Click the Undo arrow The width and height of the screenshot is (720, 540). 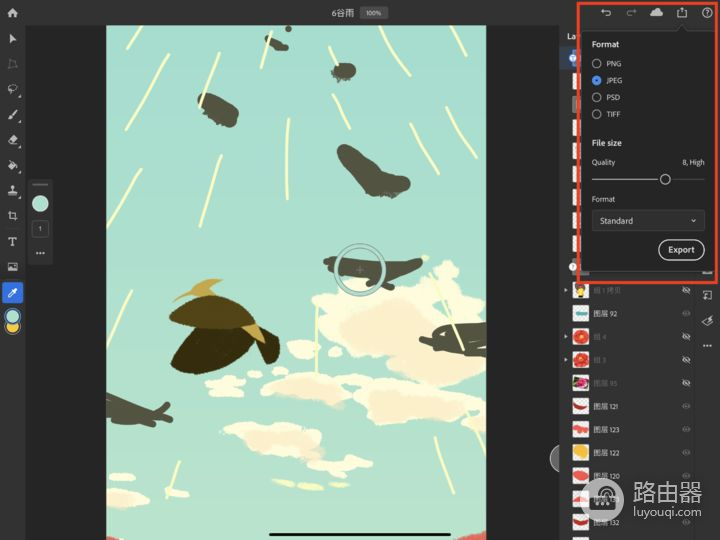pos(606,13)
